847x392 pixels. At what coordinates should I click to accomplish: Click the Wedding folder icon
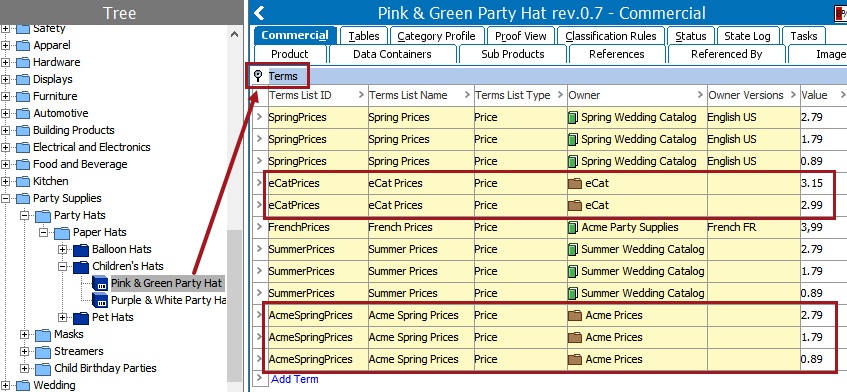point(23,386)
